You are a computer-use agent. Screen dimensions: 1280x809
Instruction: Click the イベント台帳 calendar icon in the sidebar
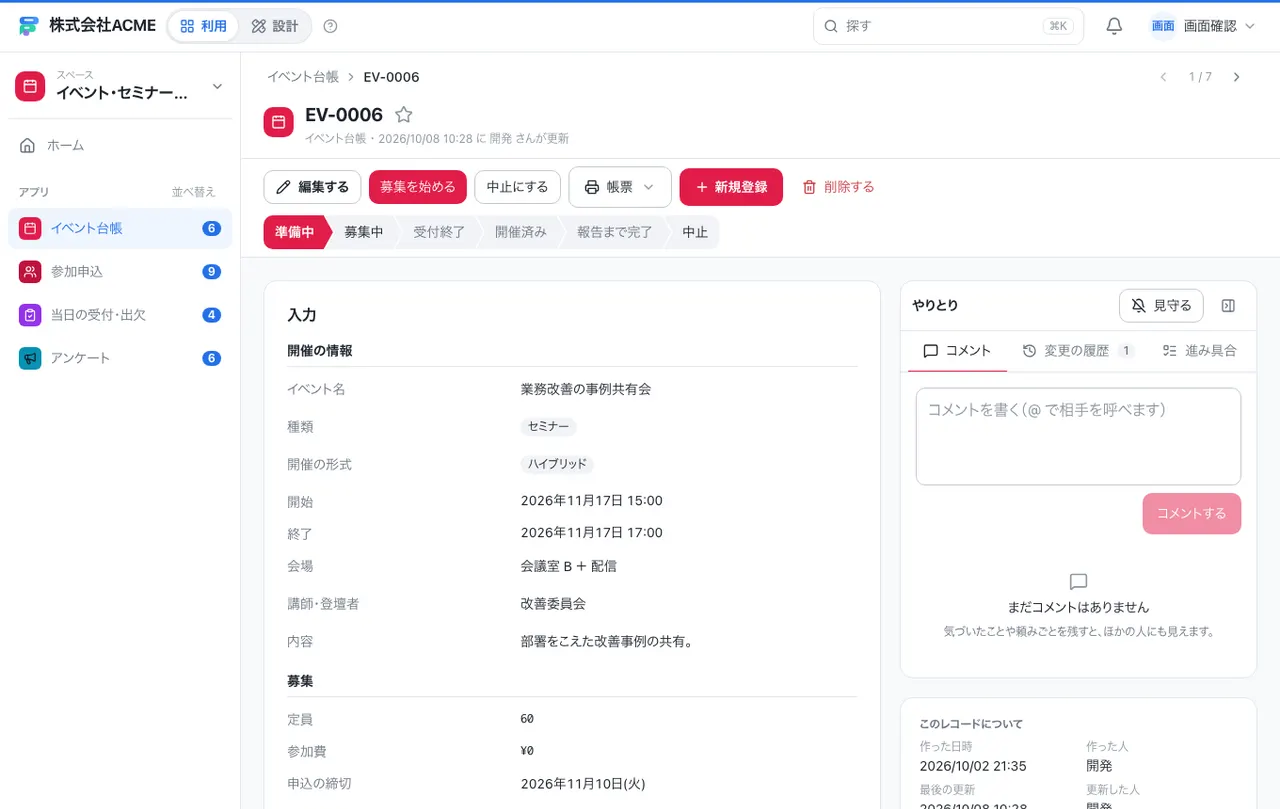tap(30, 228)
